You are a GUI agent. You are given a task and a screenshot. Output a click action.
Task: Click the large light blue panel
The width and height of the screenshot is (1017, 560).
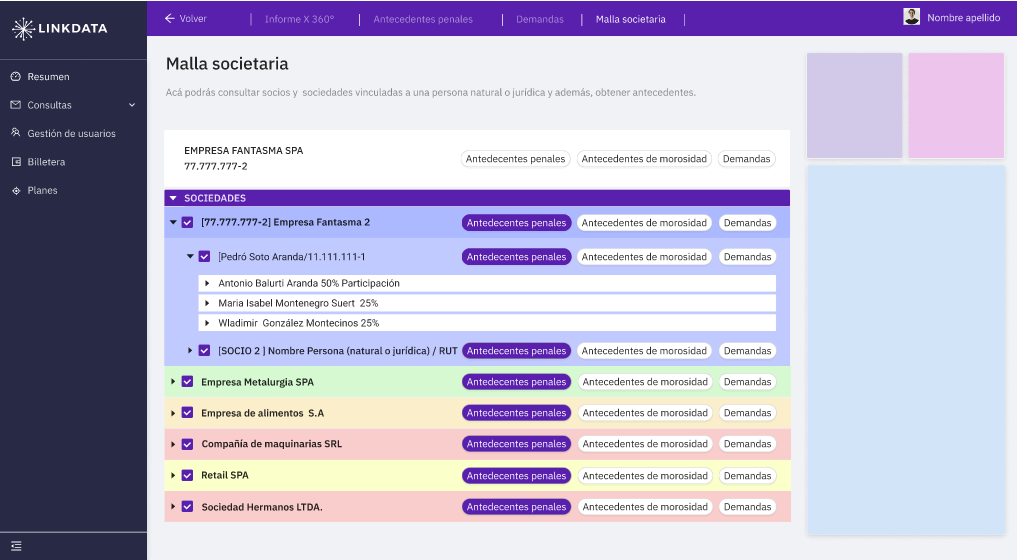[905, 350]
